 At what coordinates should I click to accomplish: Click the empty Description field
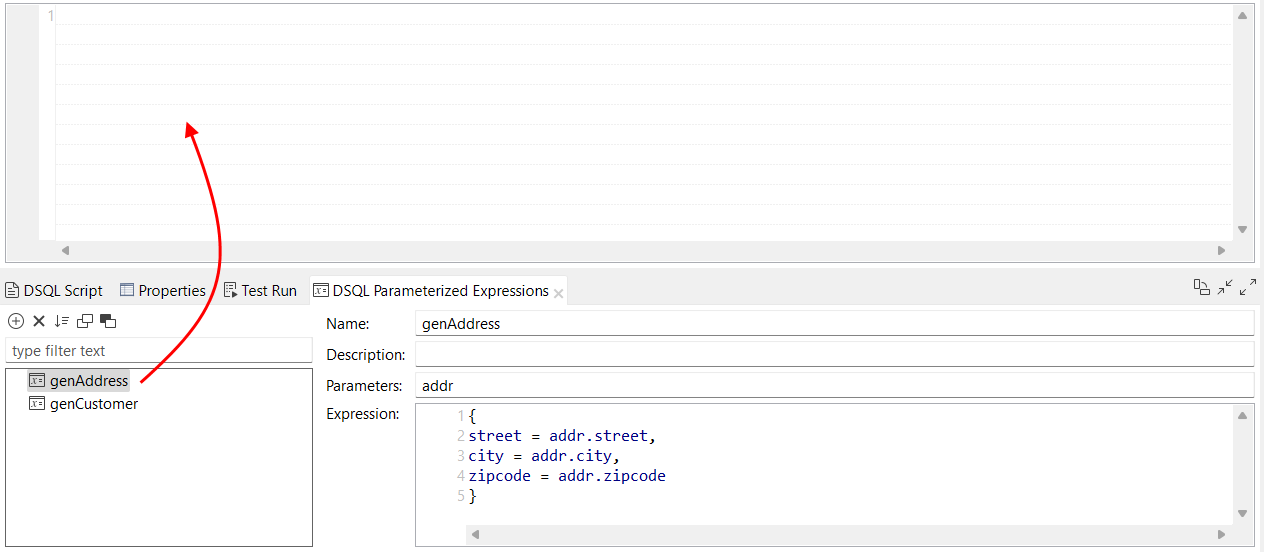(833, 354)
